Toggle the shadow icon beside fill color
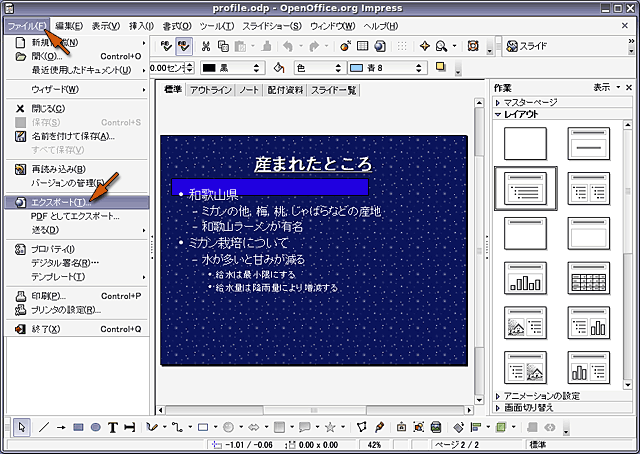 [x=441, y=68]
